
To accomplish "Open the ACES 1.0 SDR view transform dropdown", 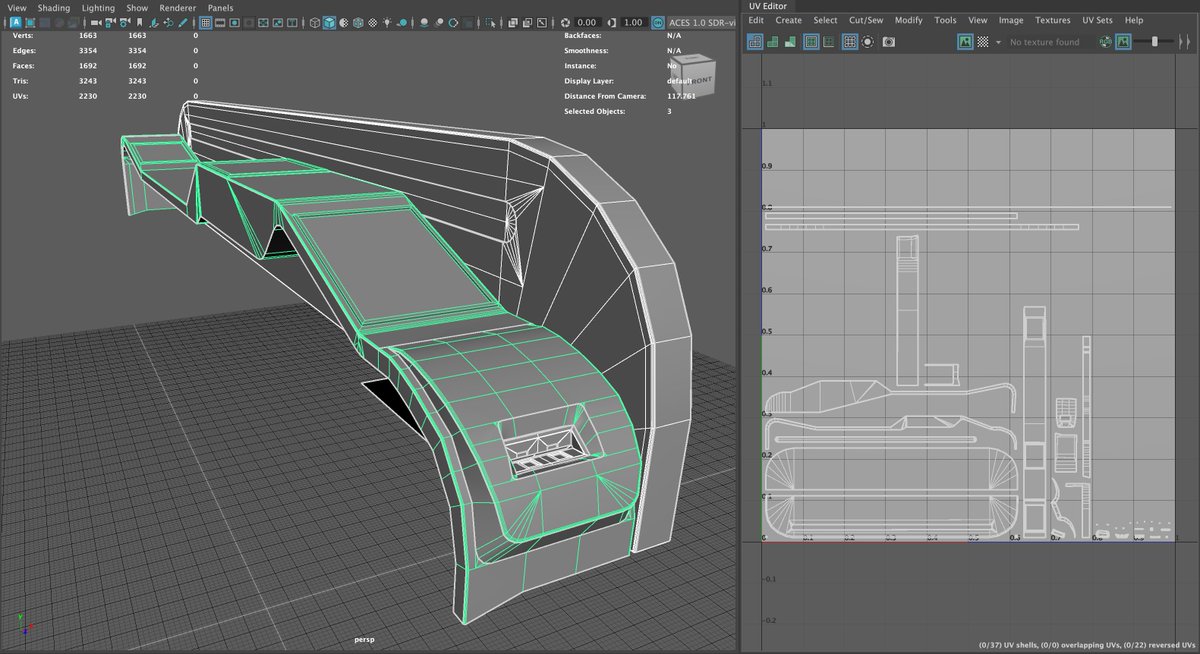I will tap(703, 22).
